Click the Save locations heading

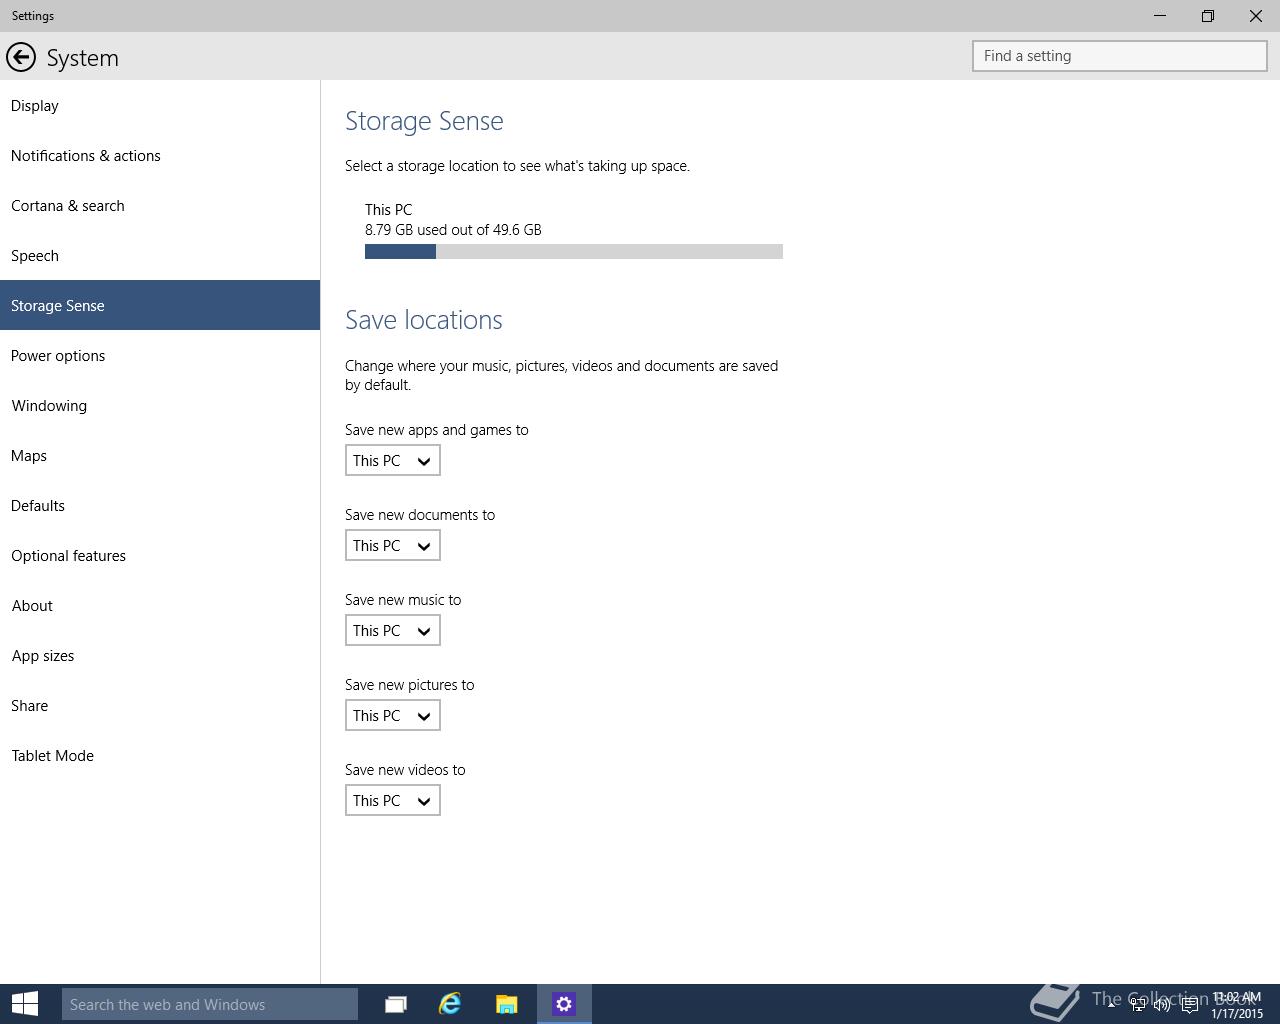(424, 320)
